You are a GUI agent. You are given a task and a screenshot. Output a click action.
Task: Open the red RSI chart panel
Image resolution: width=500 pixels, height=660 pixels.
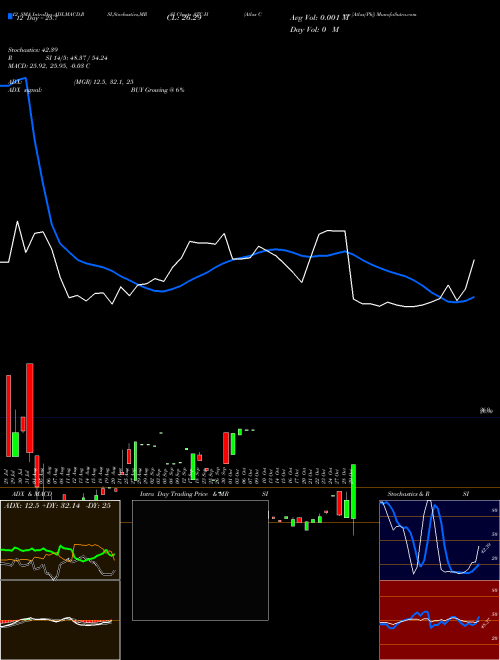click(439, 620)
